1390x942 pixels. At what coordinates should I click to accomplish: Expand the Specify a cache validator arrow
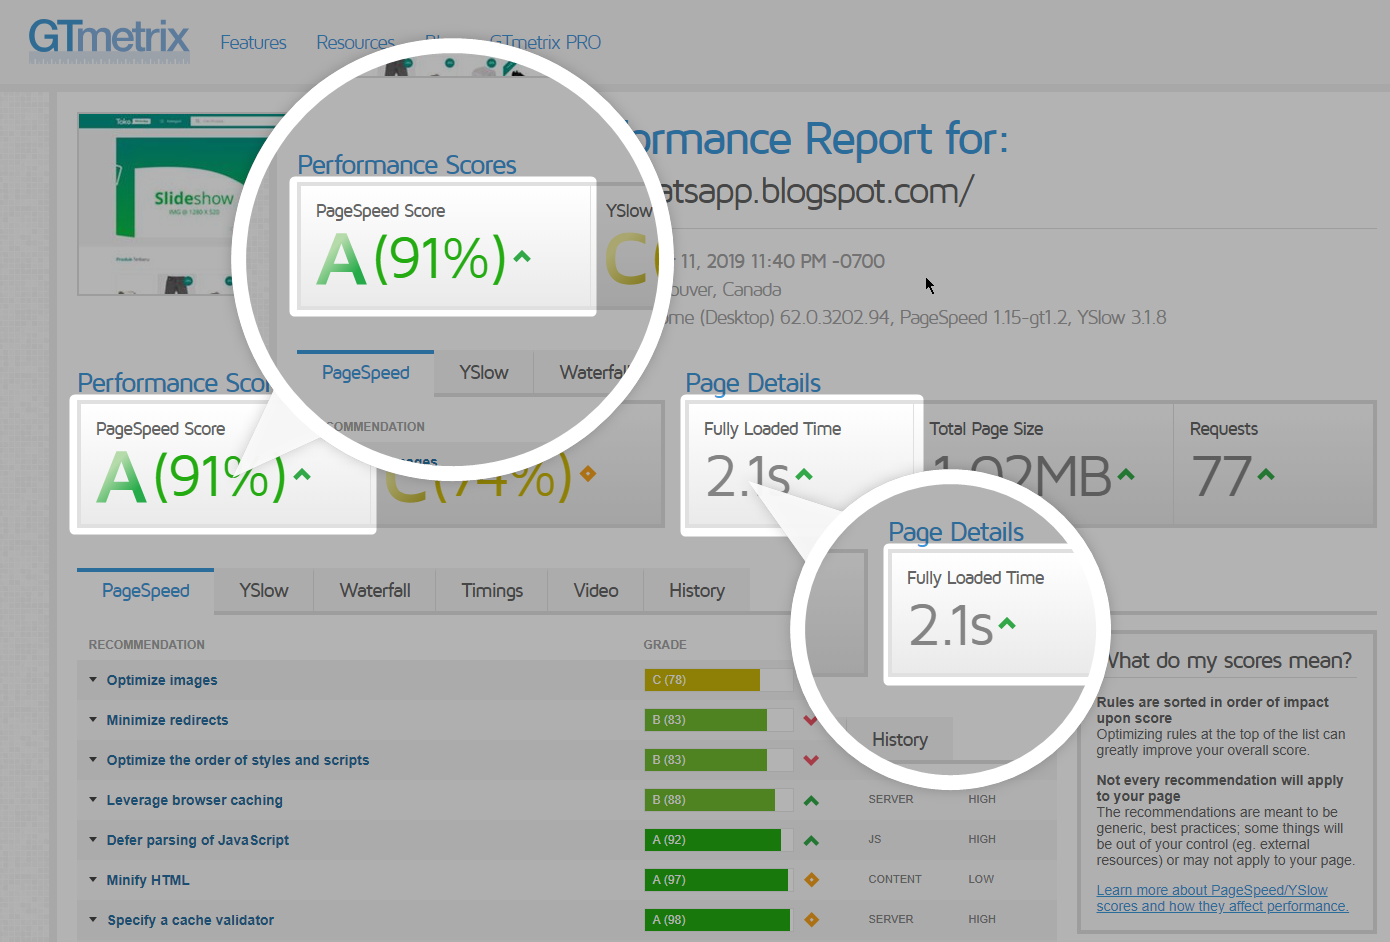tap(93, 920)
